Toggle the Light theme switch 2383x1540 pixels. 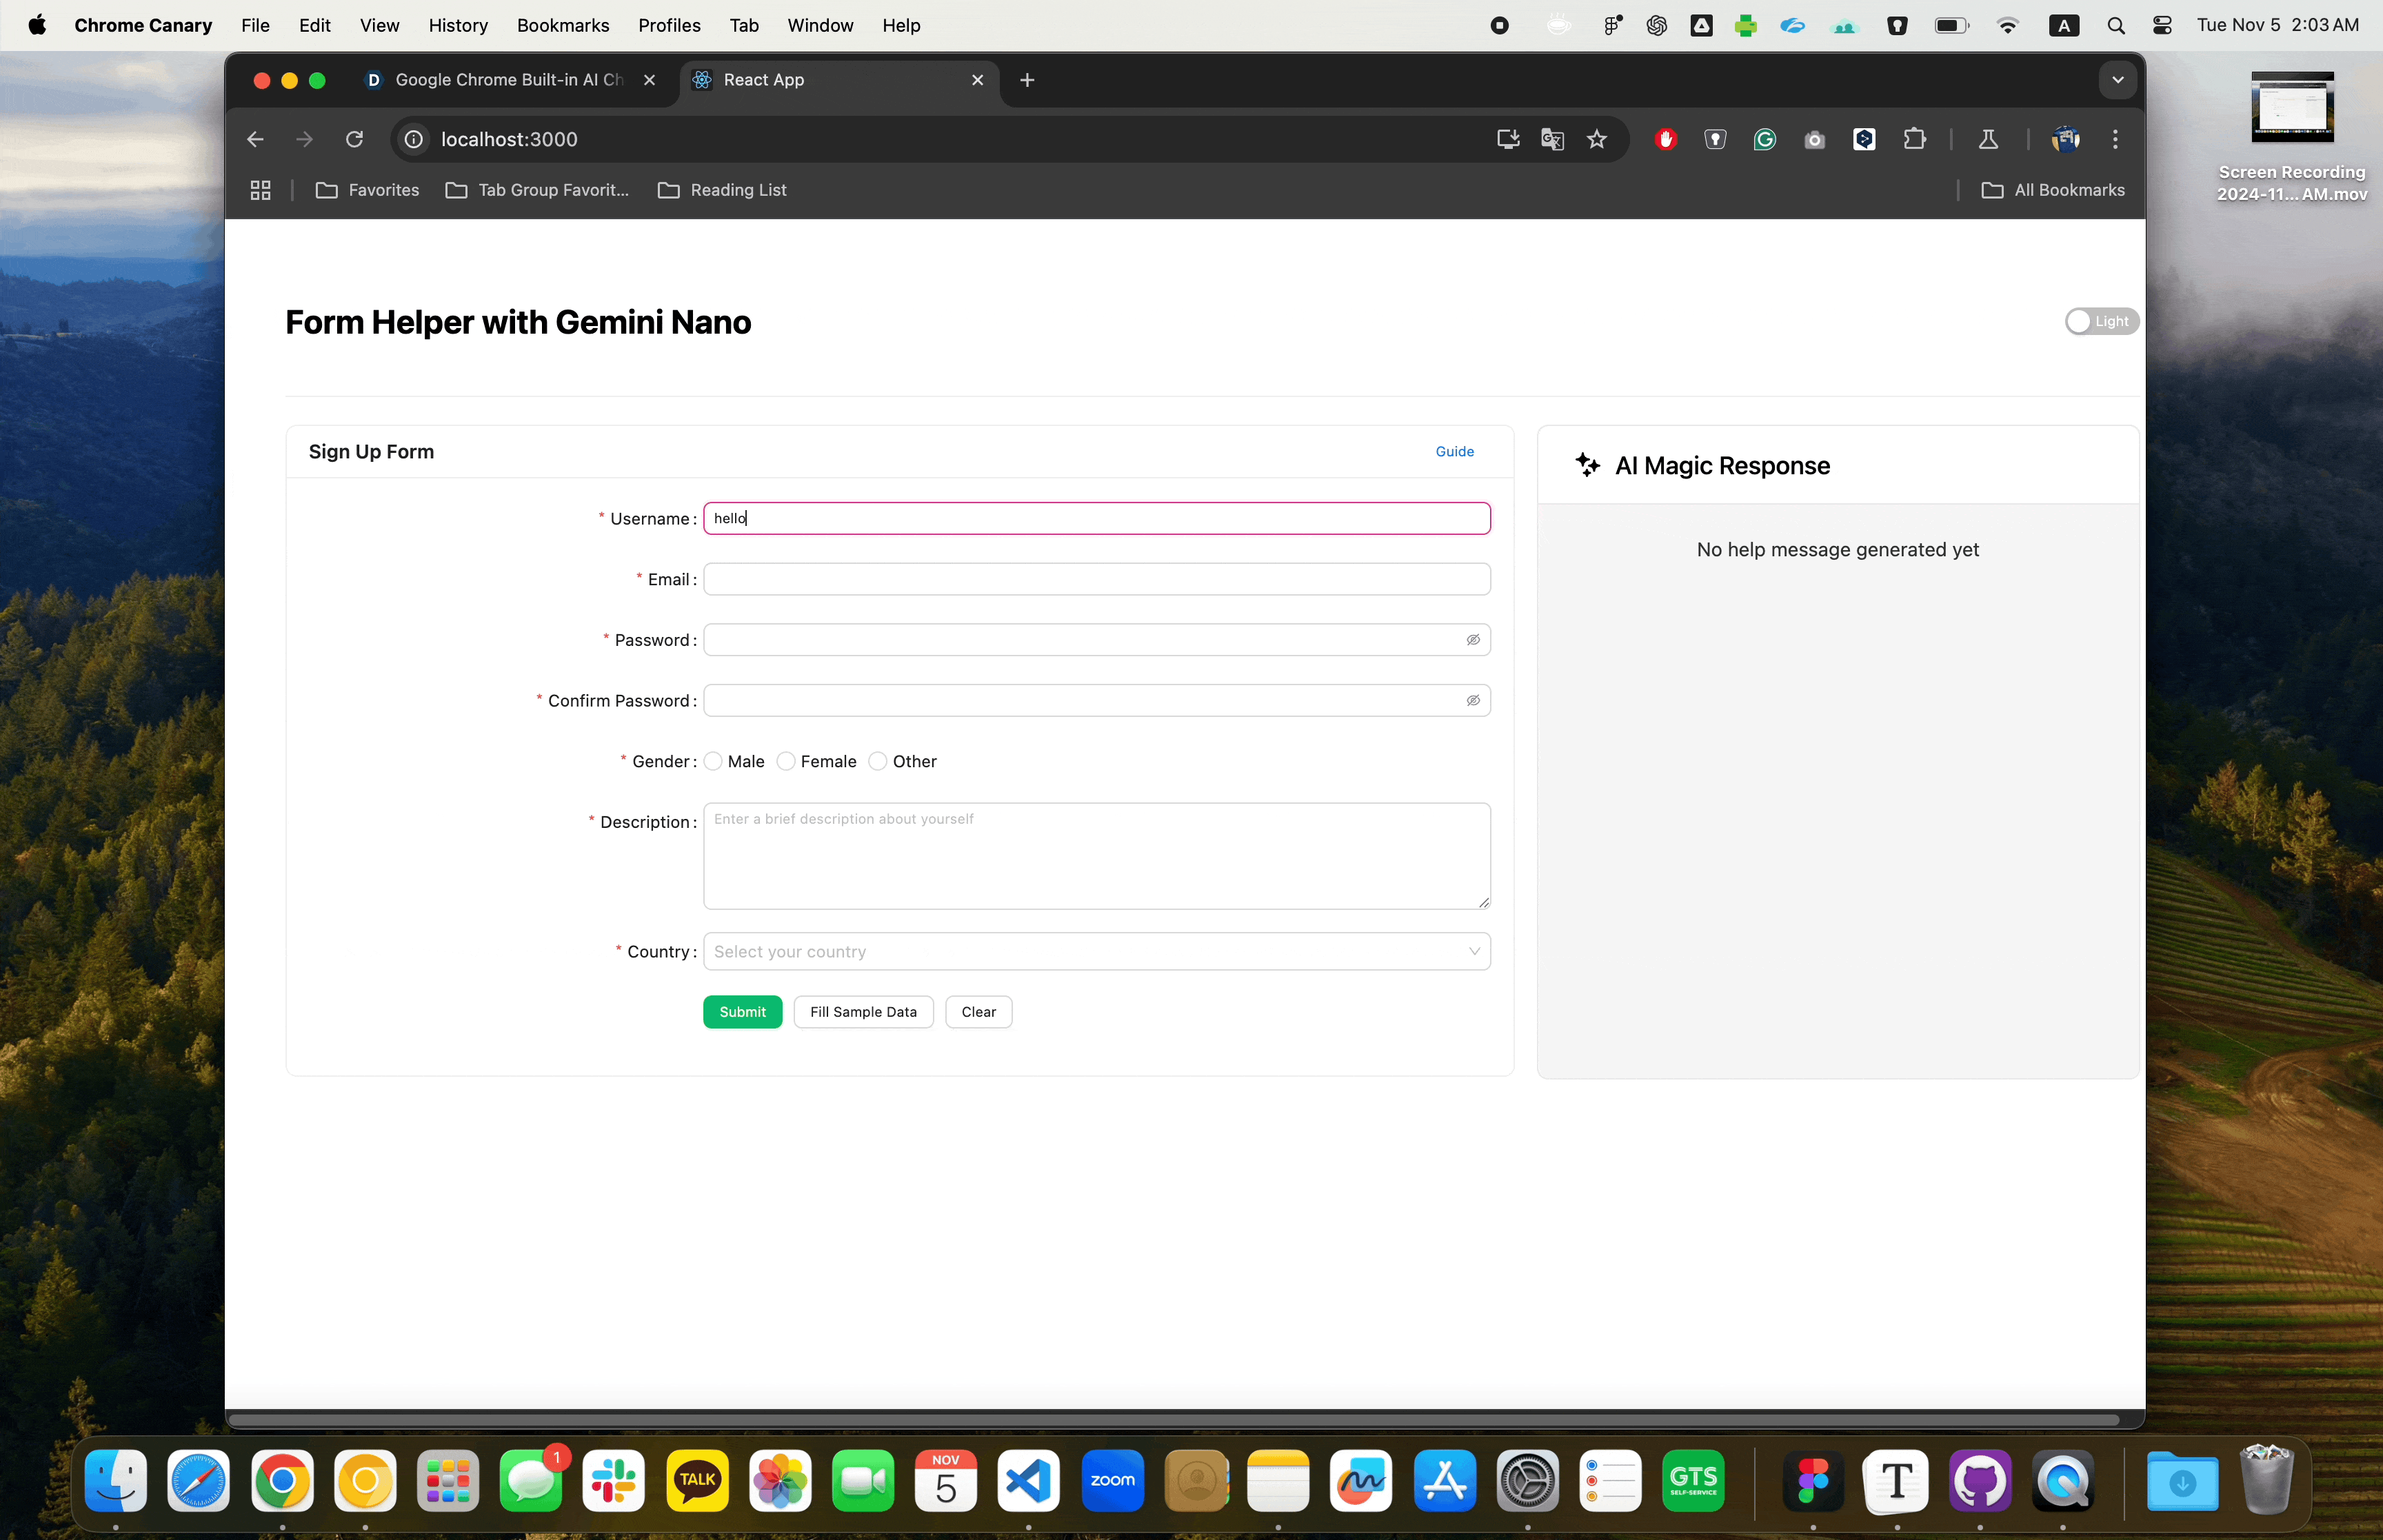[x=2101, y=321]
